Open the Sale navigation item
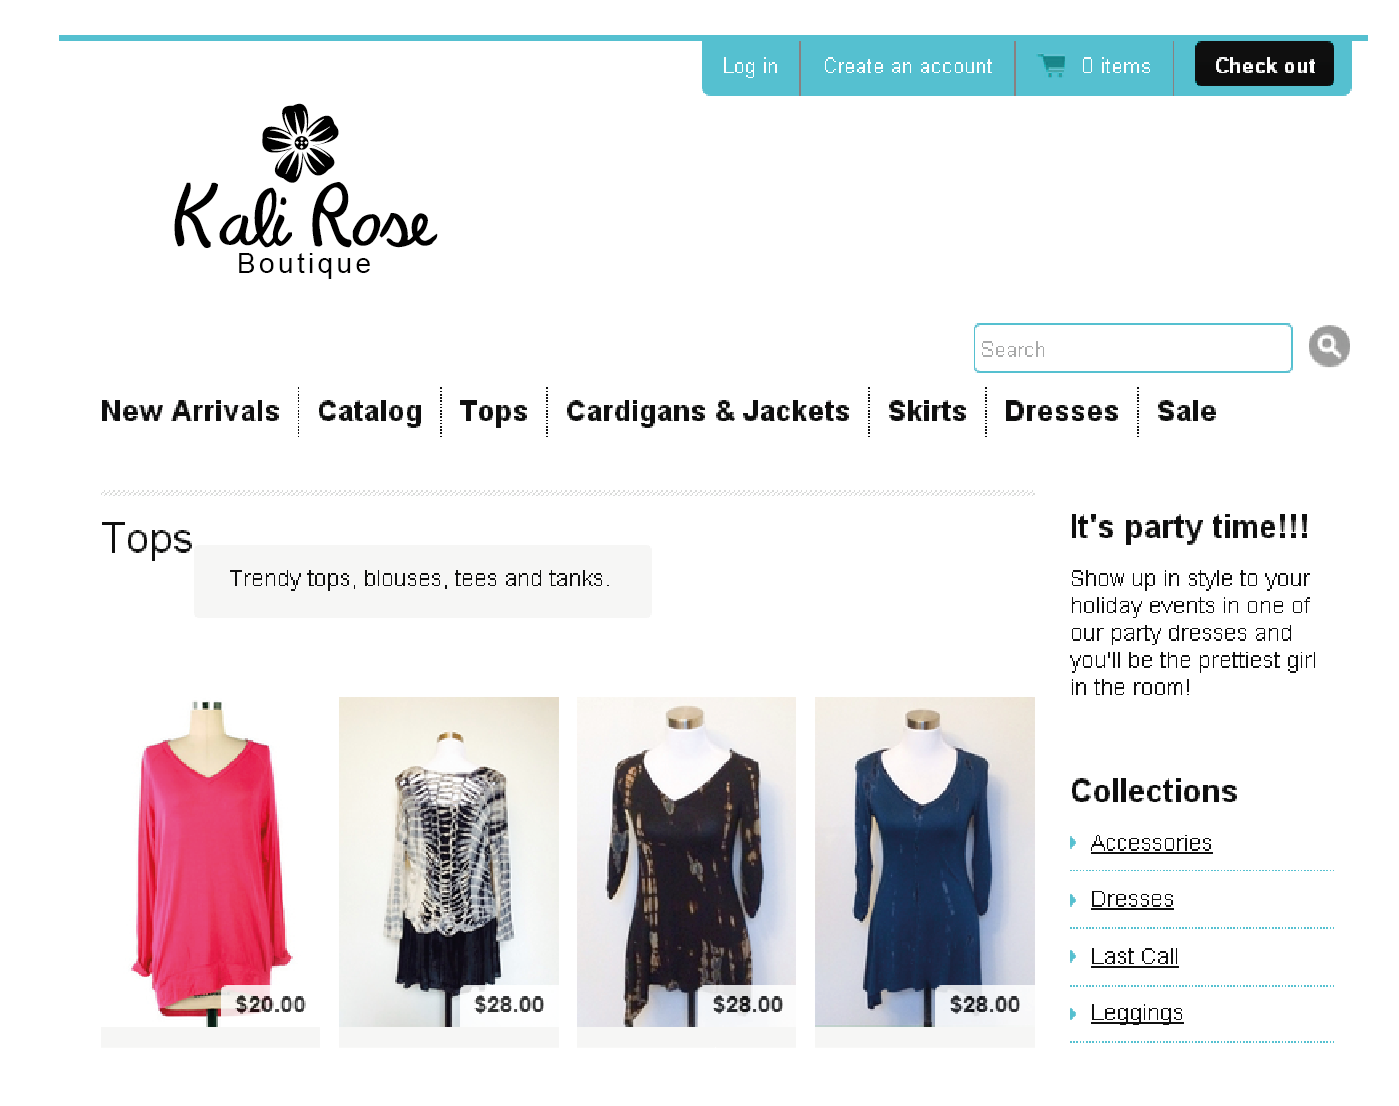The image size is (1399, 1106). pyautogui.click(x=1186, y=412)
